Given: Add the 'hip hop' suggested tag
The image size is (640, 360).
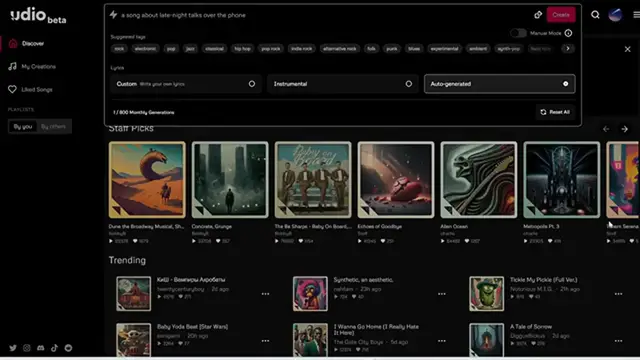Looking at the screenshot, I should tap(242, 49).
